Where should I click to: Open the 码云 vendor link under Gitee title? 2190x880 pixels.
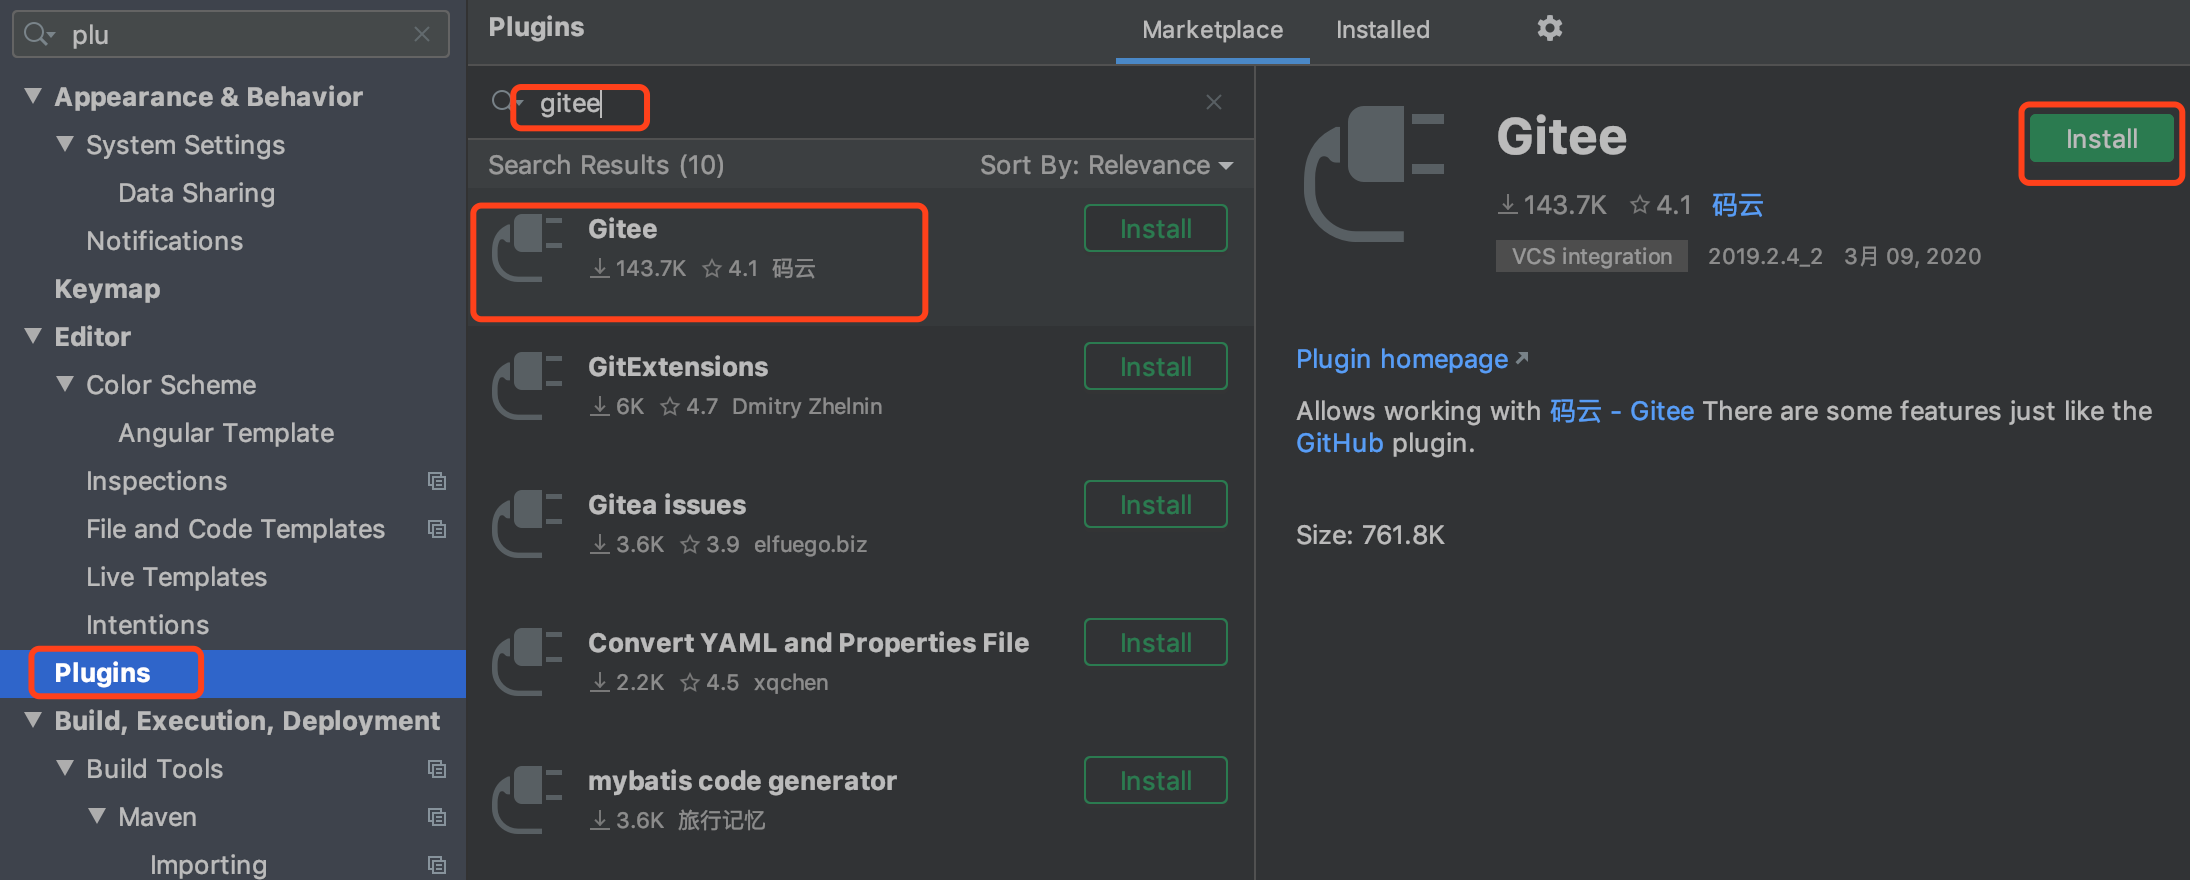[1737, 205]
